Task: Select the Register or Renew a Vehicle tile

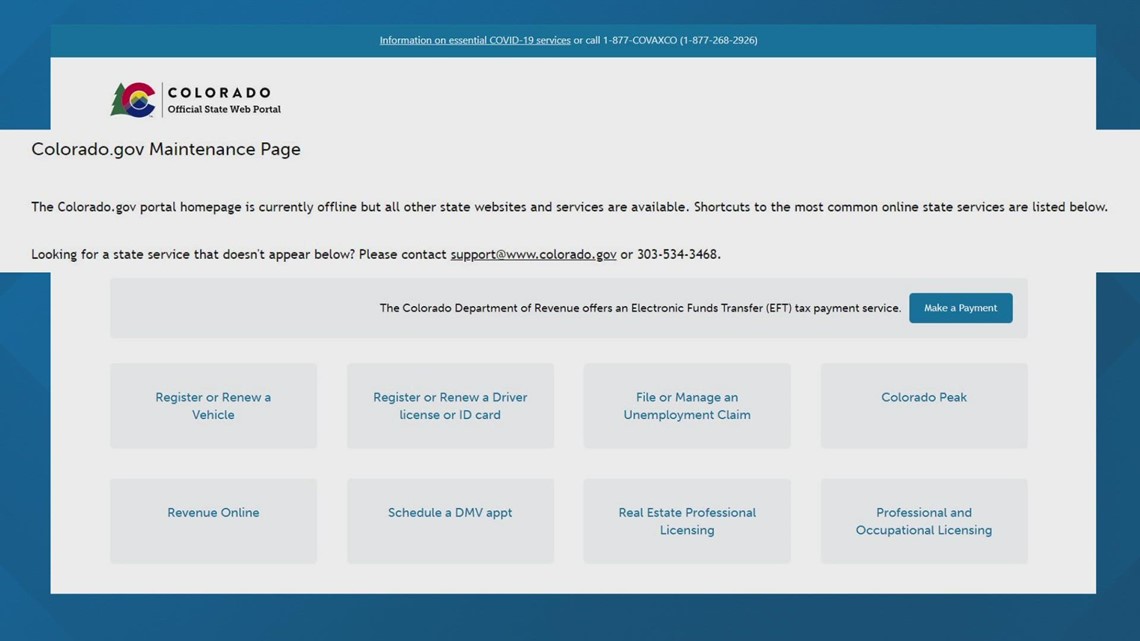Action: (213, 405)
